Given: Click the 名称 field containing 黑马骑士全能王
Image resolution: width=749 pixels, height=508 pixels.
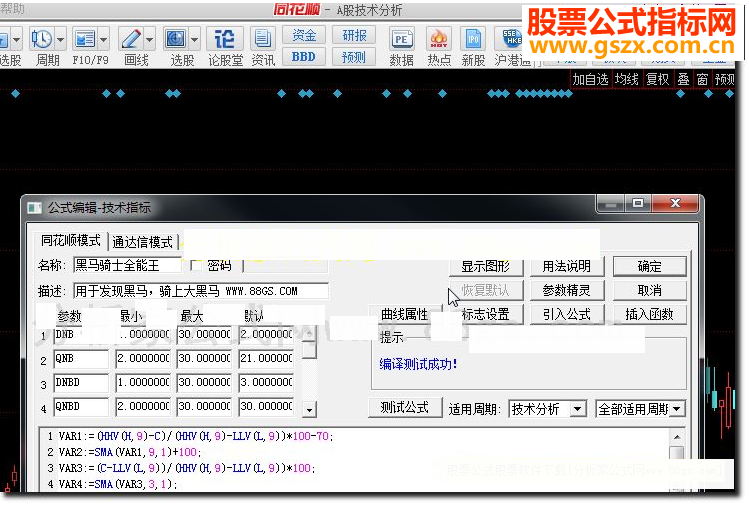Looking at the screenshot, I should pos(128,265).
